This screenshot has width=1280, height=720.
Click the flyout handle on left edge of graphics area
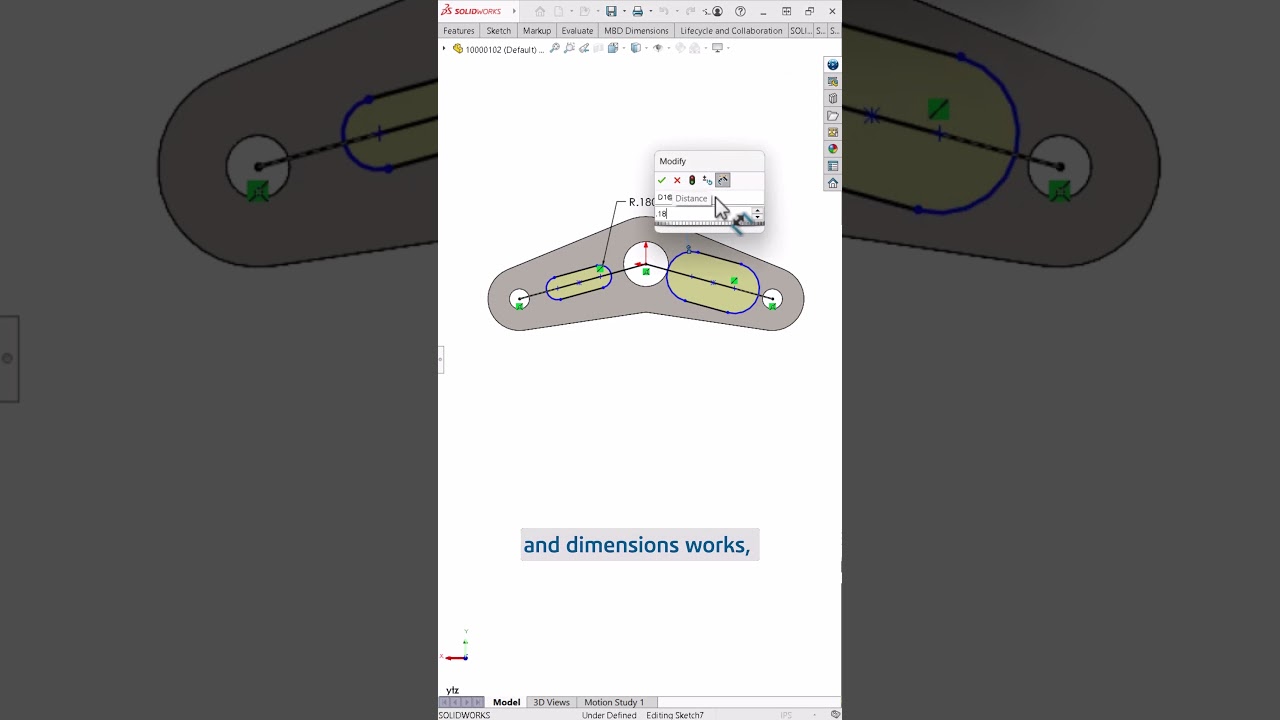[440, 359]
